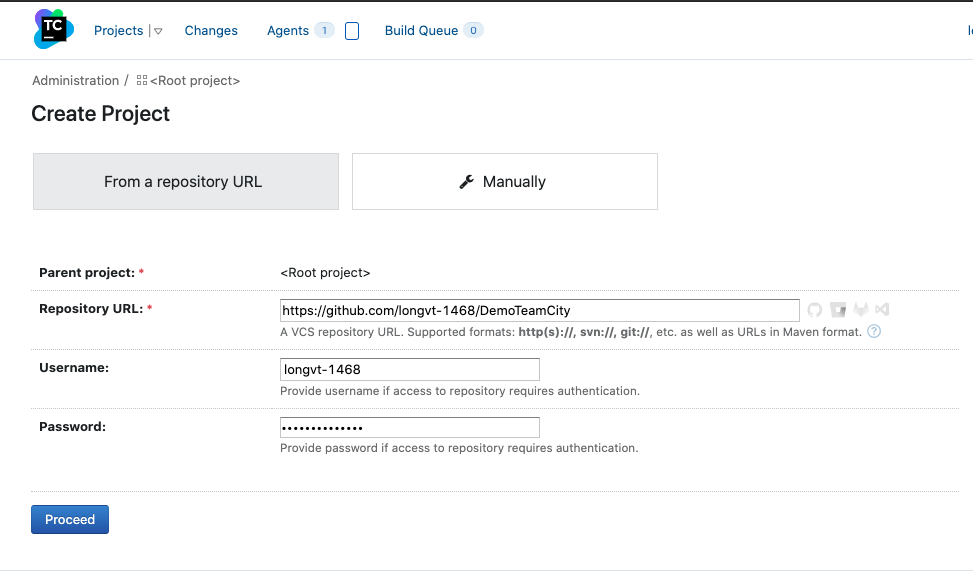Pick the Visual Studio repository icon
This screenshot has height=572, width=973.
pos(882,310)
